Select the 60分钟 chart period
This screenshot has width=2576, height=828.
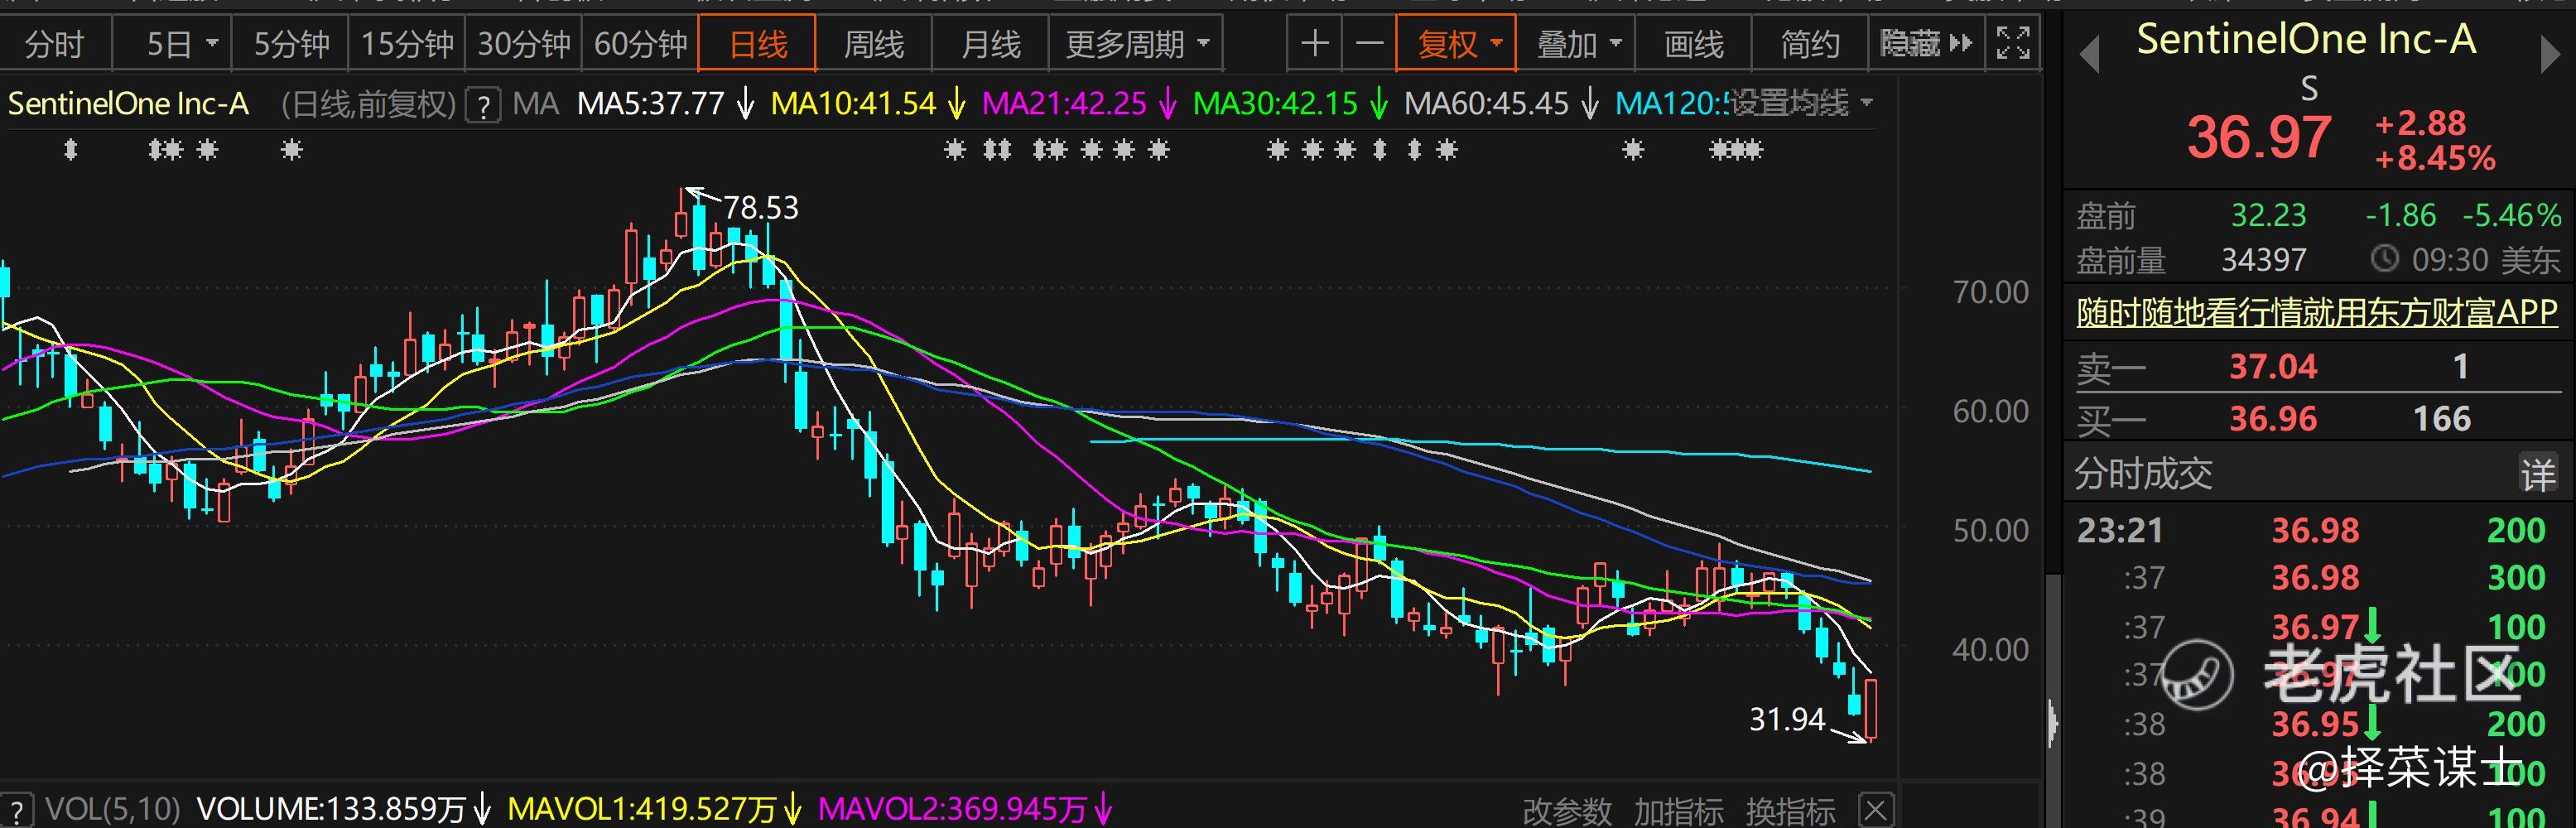point(640,44)
